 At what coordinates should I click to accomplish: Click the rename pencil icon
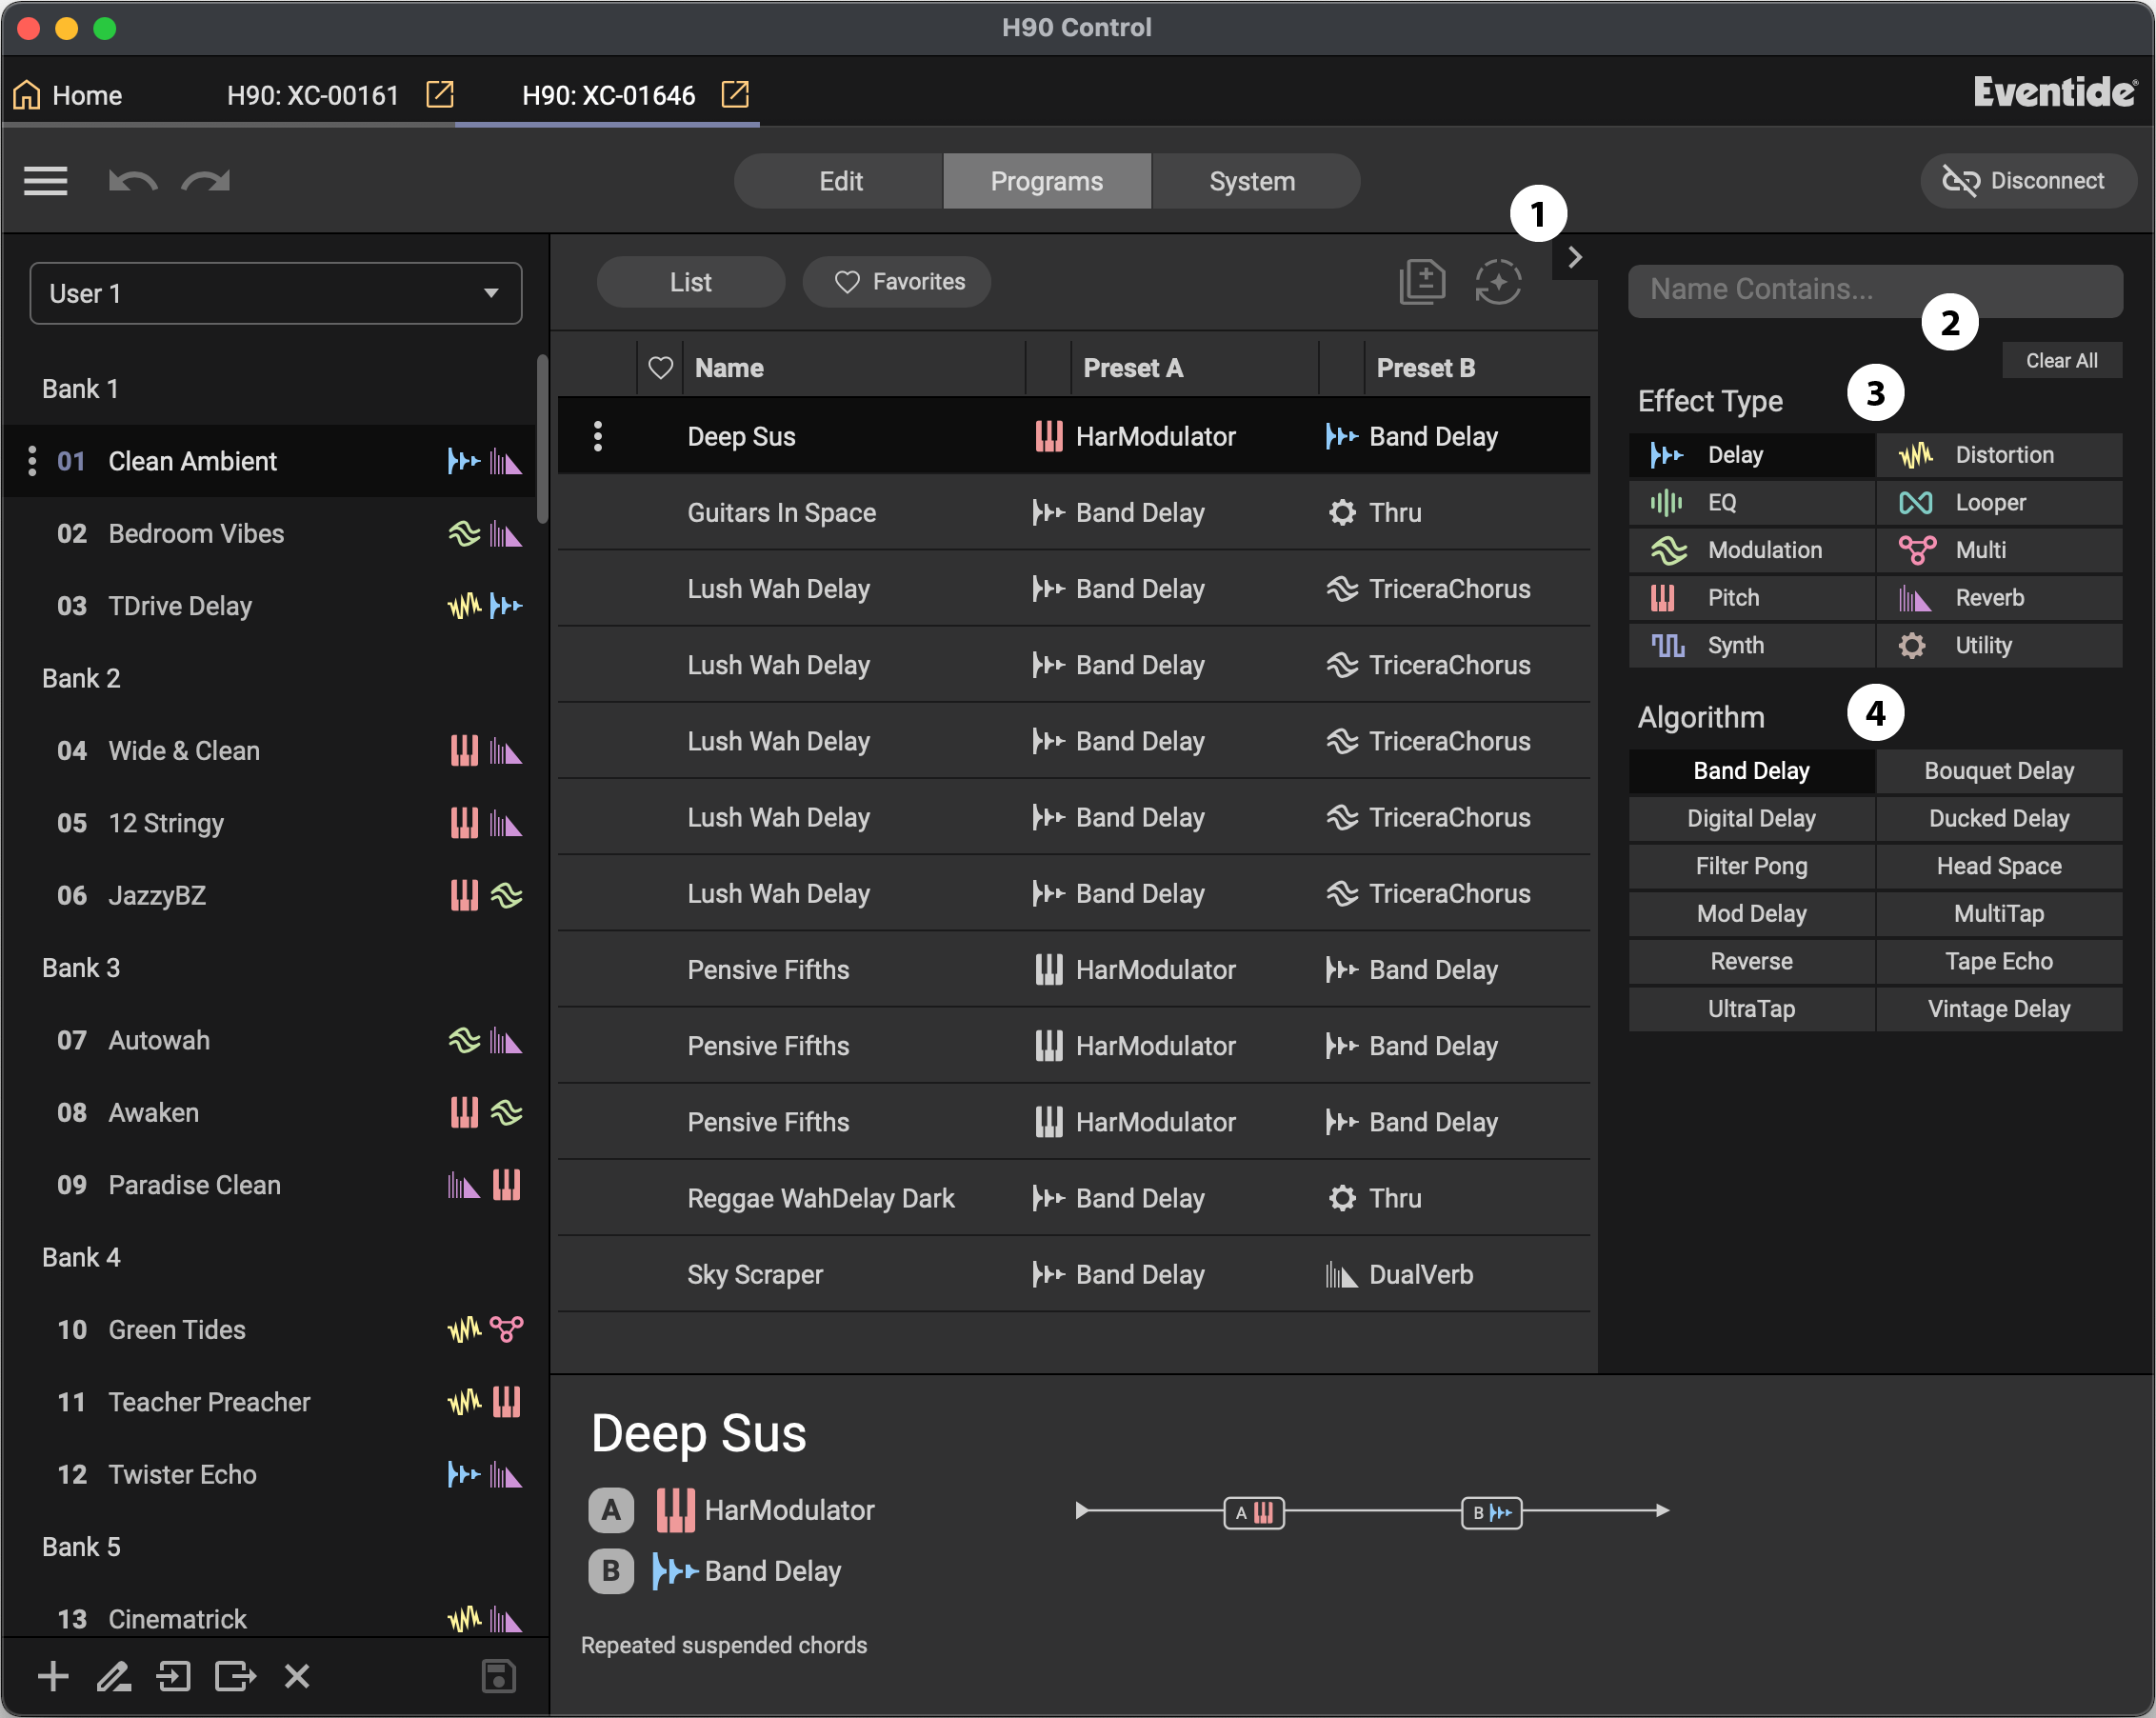coord(114,1676)
